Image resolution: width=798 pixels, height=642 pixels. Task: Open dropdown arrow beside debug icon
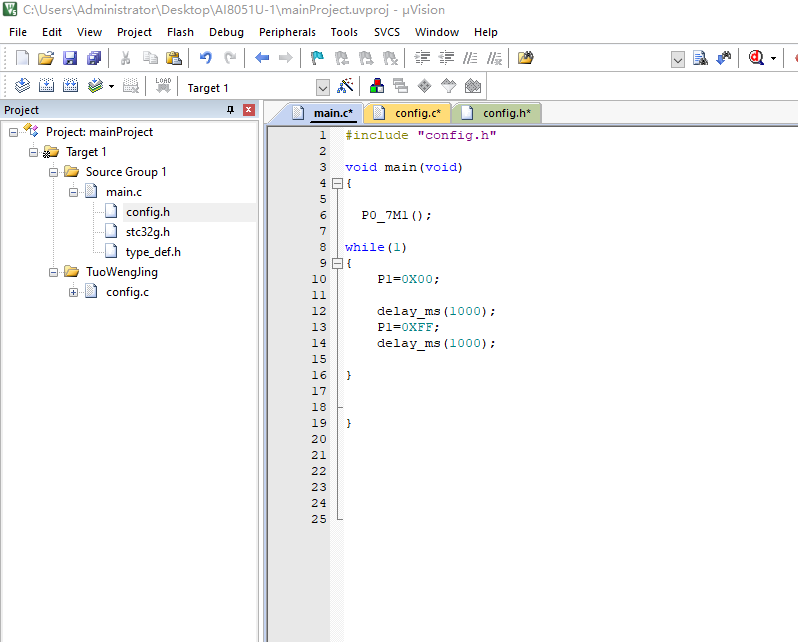tap(774, 59)
